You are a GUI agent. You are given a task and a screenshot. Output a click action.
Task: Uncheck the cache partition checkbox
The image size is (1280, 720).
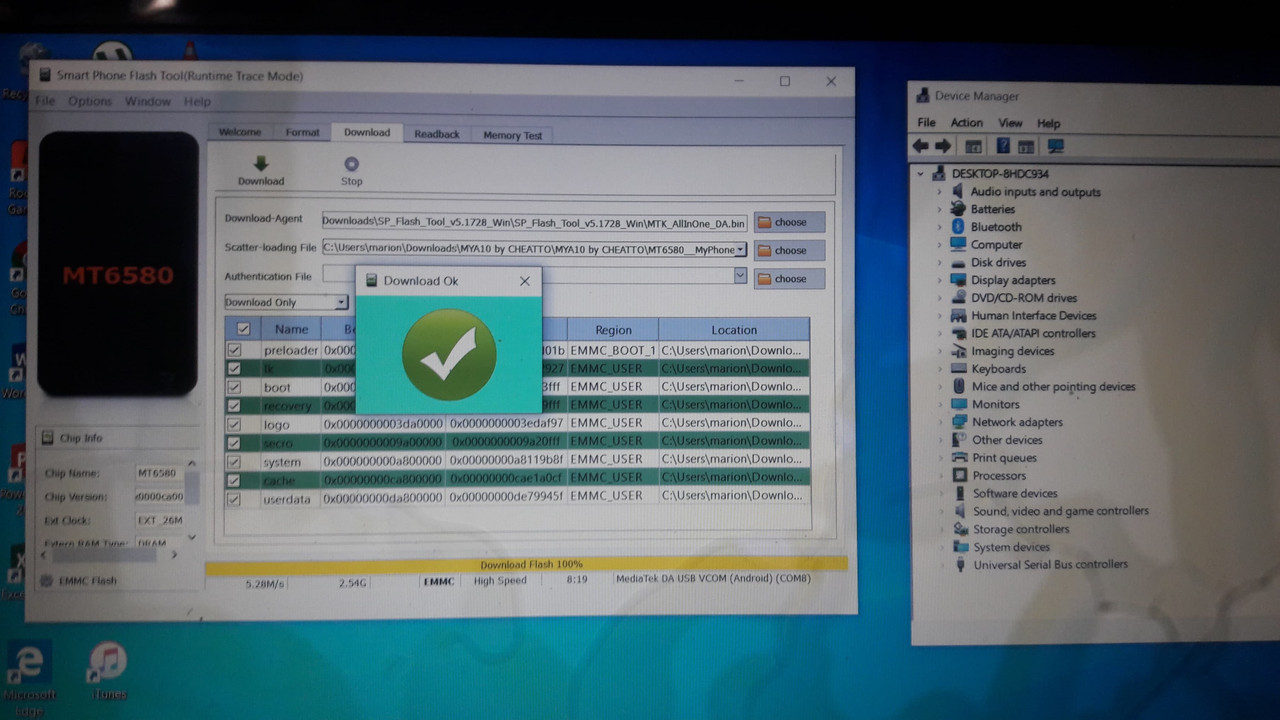coord(234,480)
